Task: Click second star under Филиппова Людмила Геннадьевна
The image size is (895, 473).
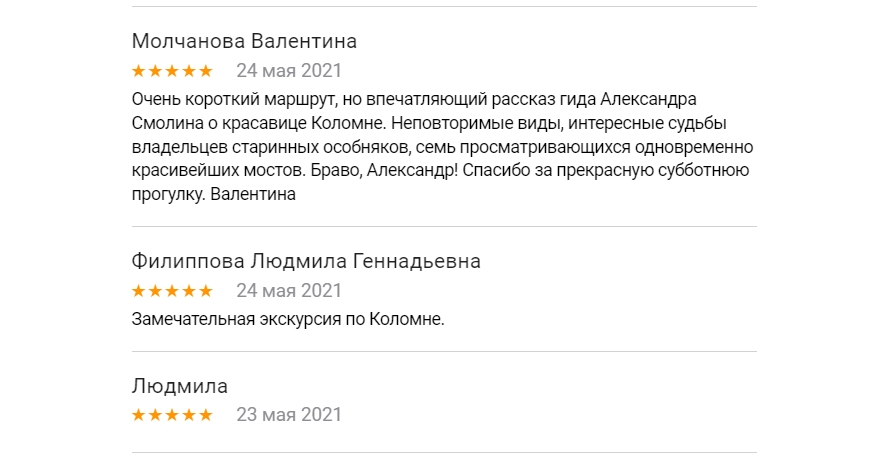Action: (155, 291)
